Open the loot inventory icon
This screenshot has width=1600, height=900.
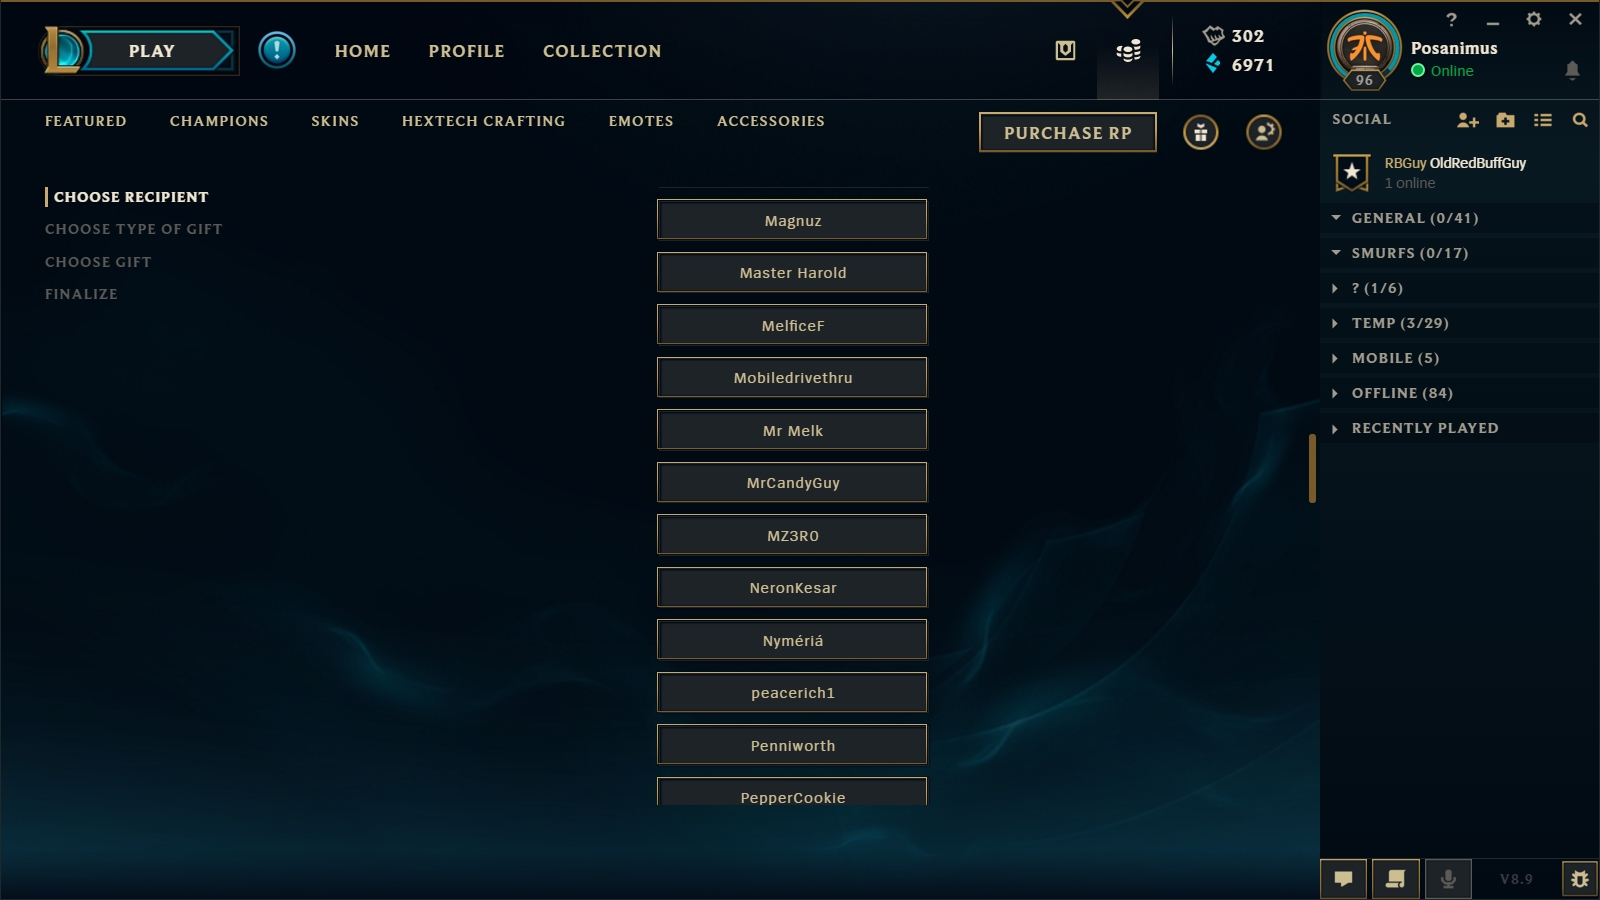[x=1065, y=51]
